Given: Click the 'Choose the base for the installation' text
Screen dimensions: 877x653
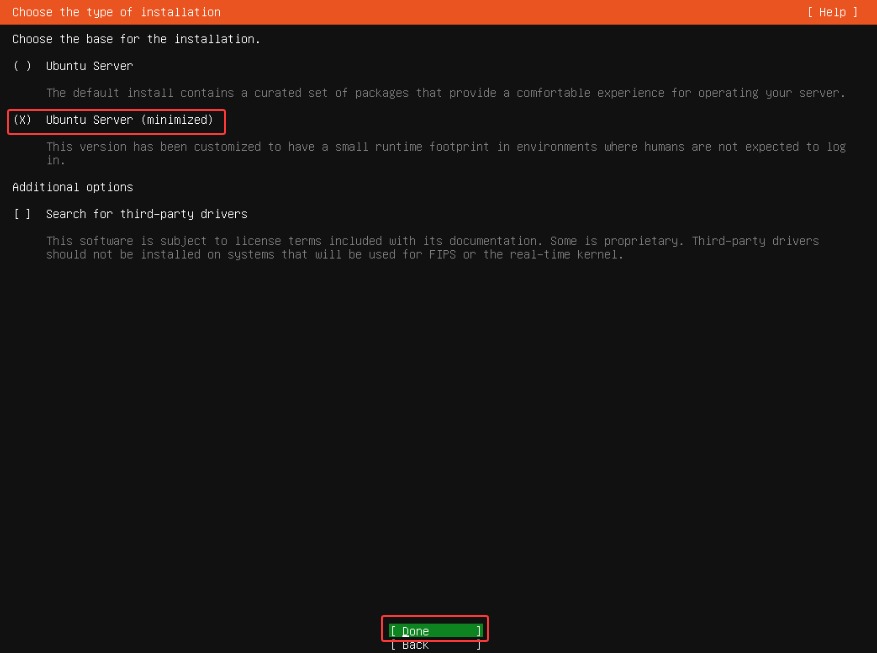Looking at the screenshot, I should 136,39.
